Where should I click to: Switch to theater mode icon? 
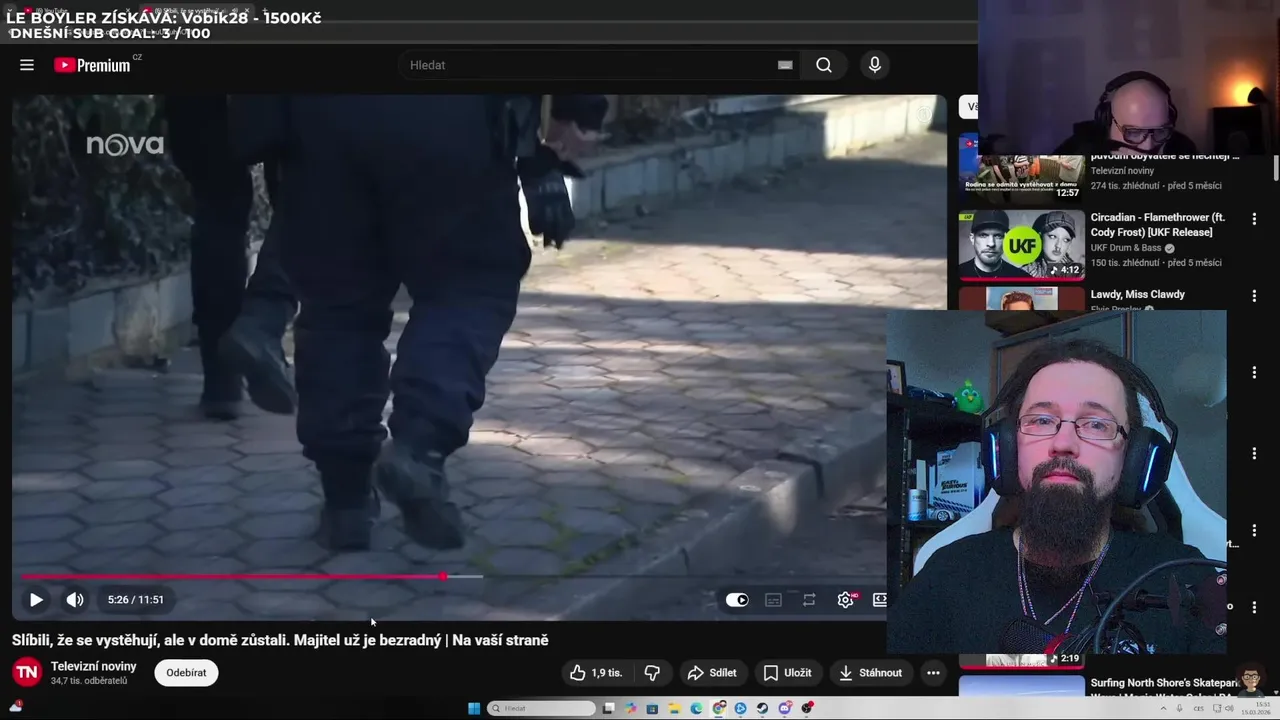click(880, 600)
